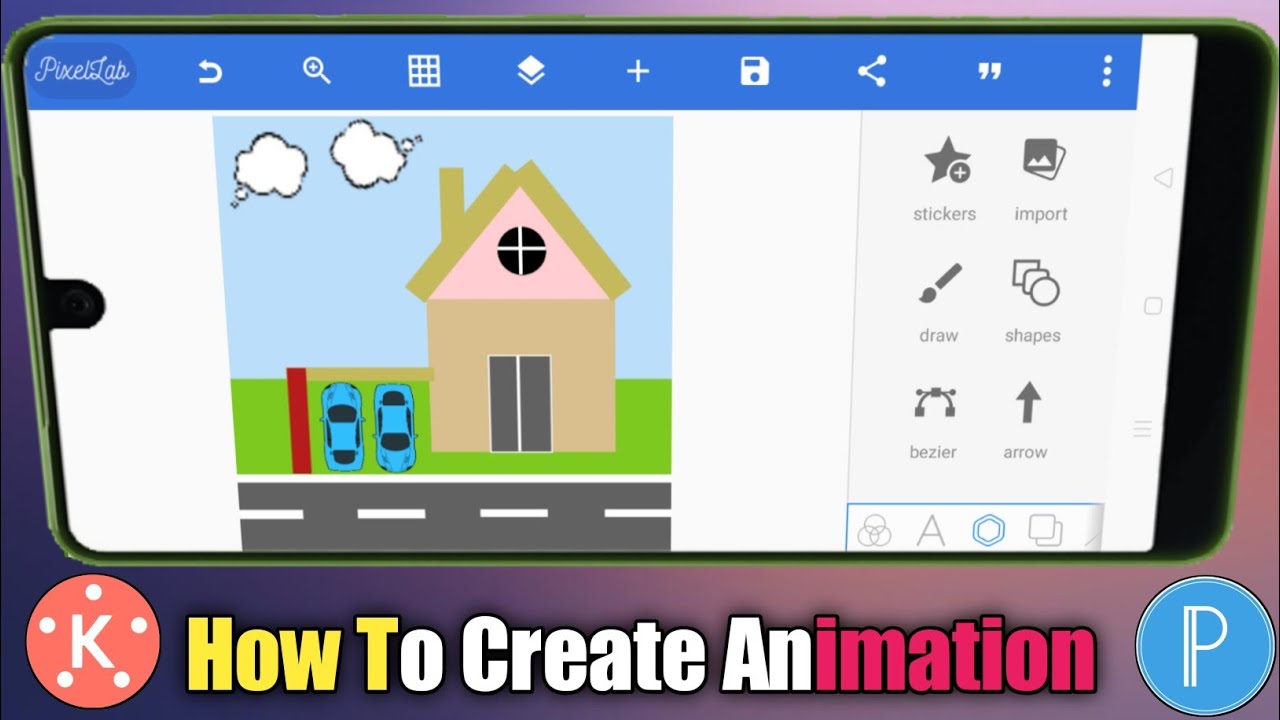Select the bezier curve tool
This screenshot has width=1280, height=720.
pyautogui.click(x=934, y=420)
